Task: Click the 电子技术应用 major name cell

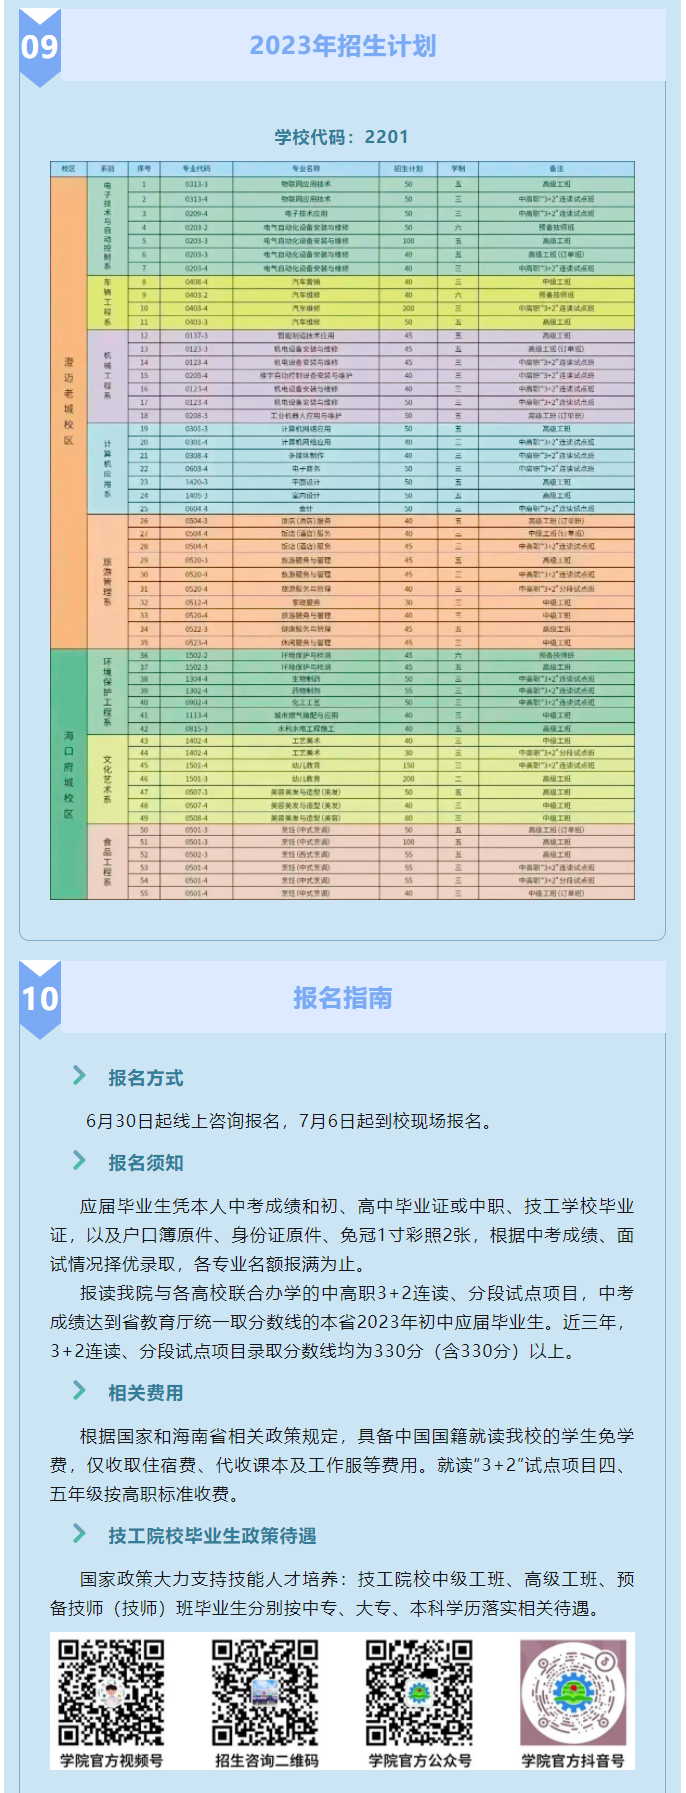Action: click(x=306, y=213)
